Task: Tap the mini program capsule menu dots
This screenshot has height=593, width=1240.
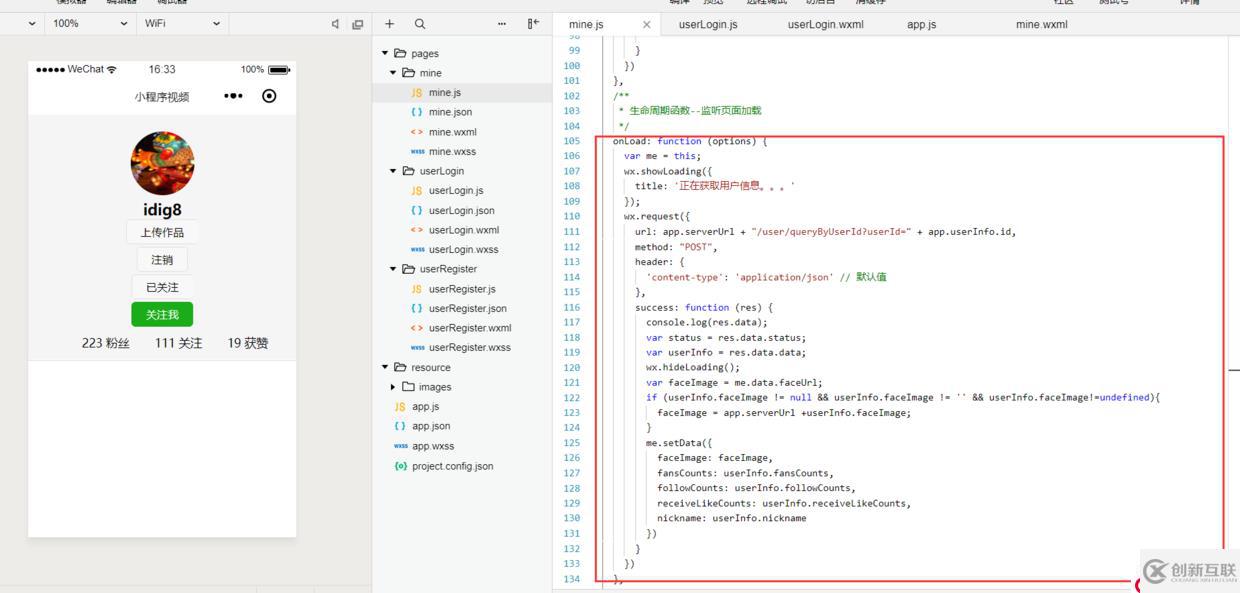Action: (233, 96)
